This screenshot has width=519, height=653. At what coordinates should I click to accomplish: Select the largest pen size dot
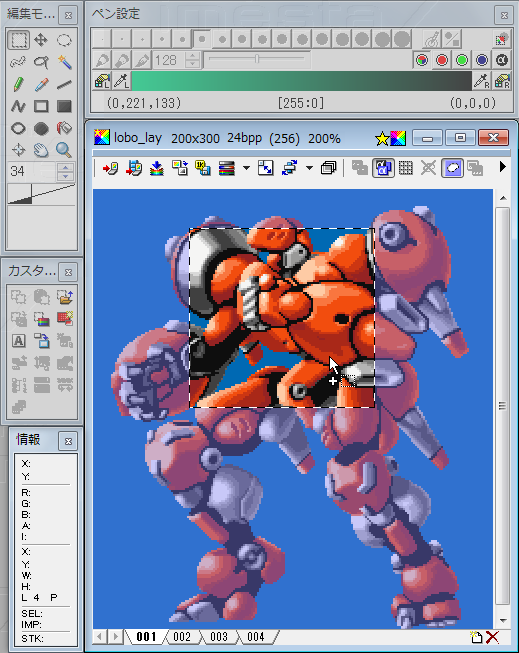pos(402,39)
